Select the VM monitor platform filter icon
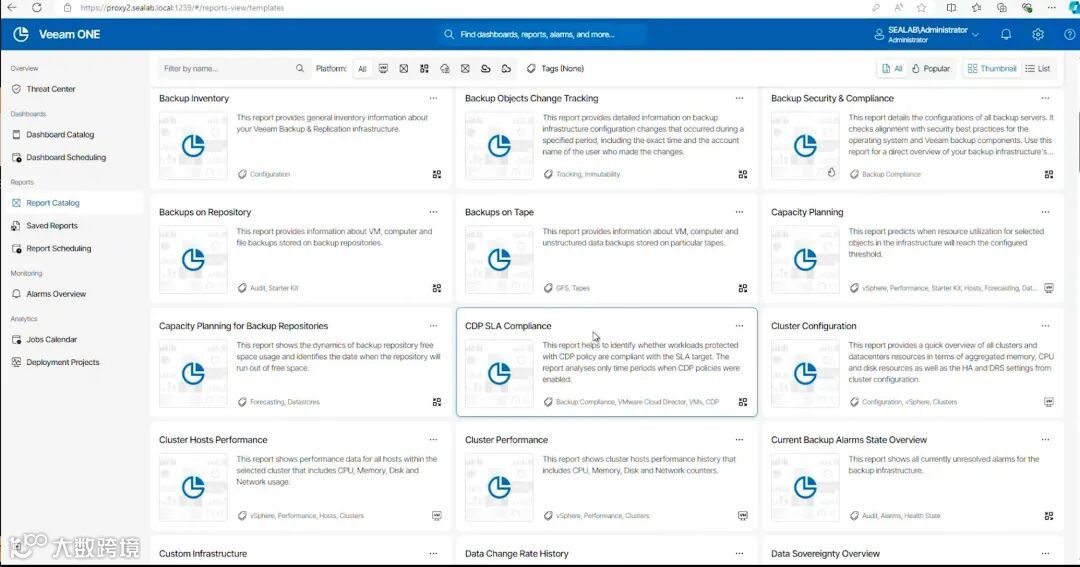The image size is (1080, 567). (383, 68)
